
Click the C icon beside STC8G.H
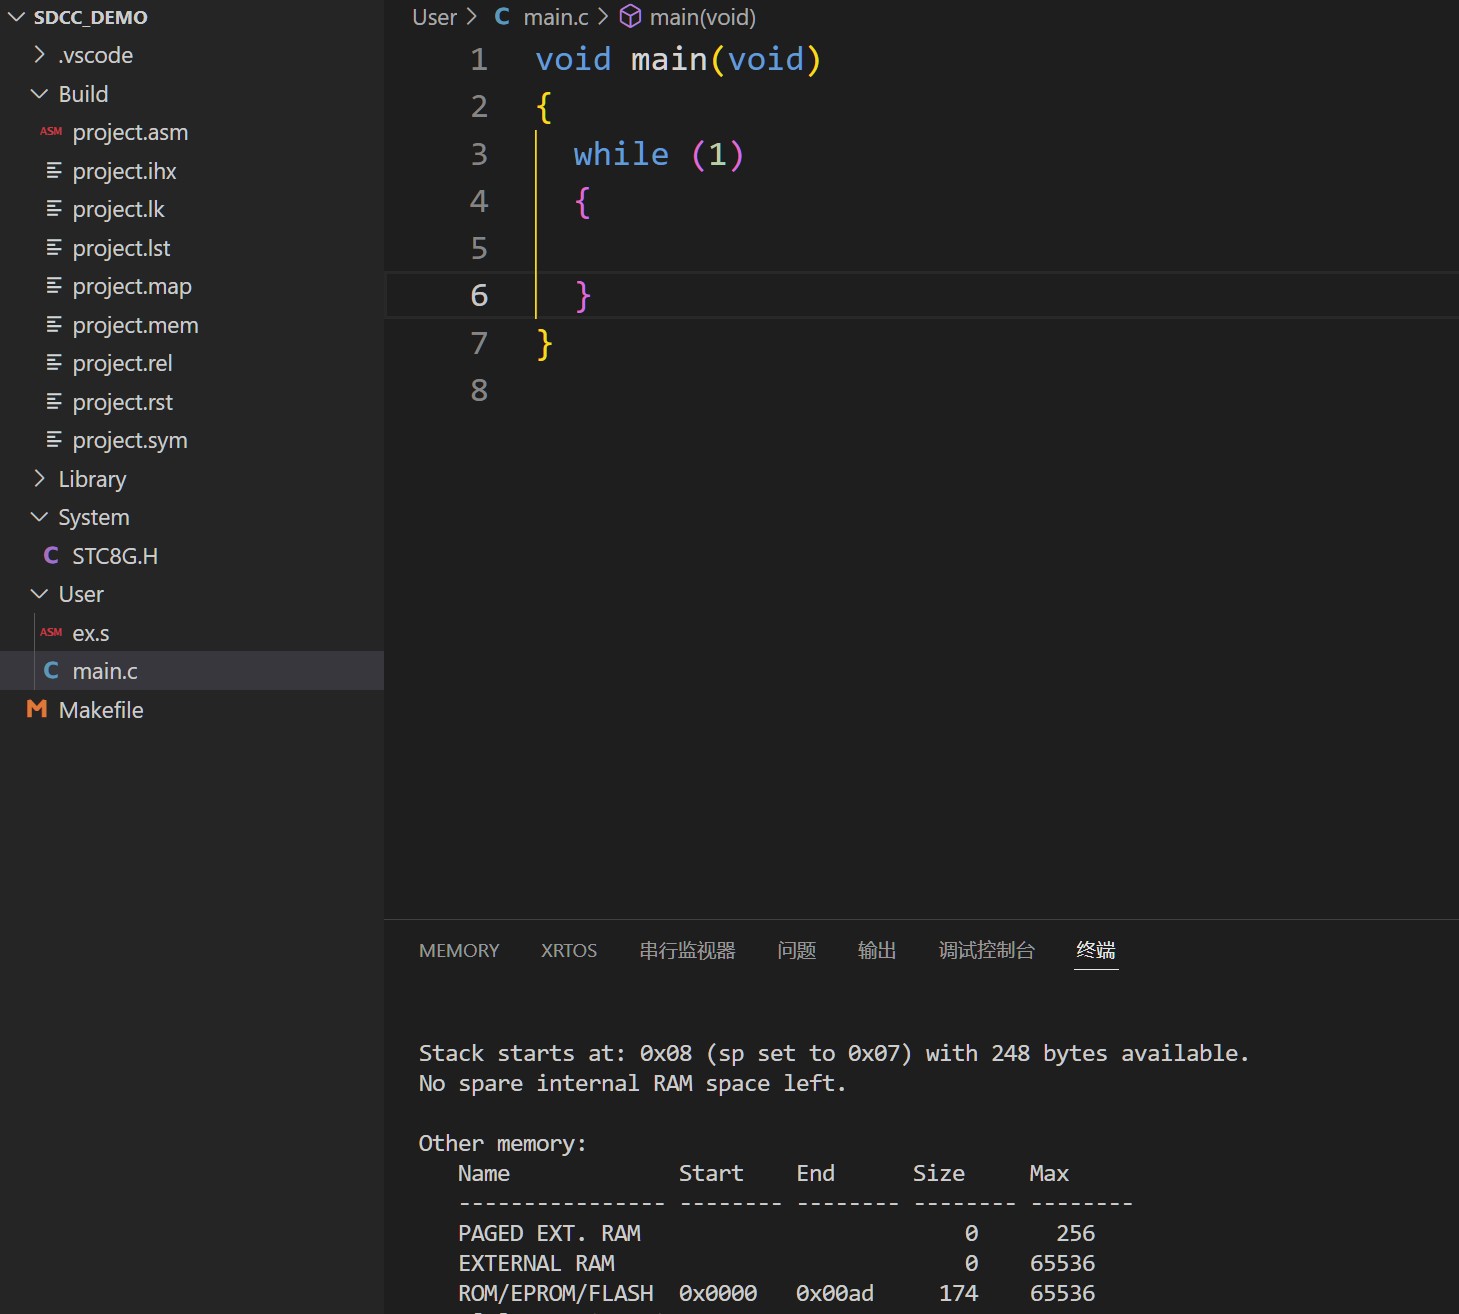pos(51,556)
